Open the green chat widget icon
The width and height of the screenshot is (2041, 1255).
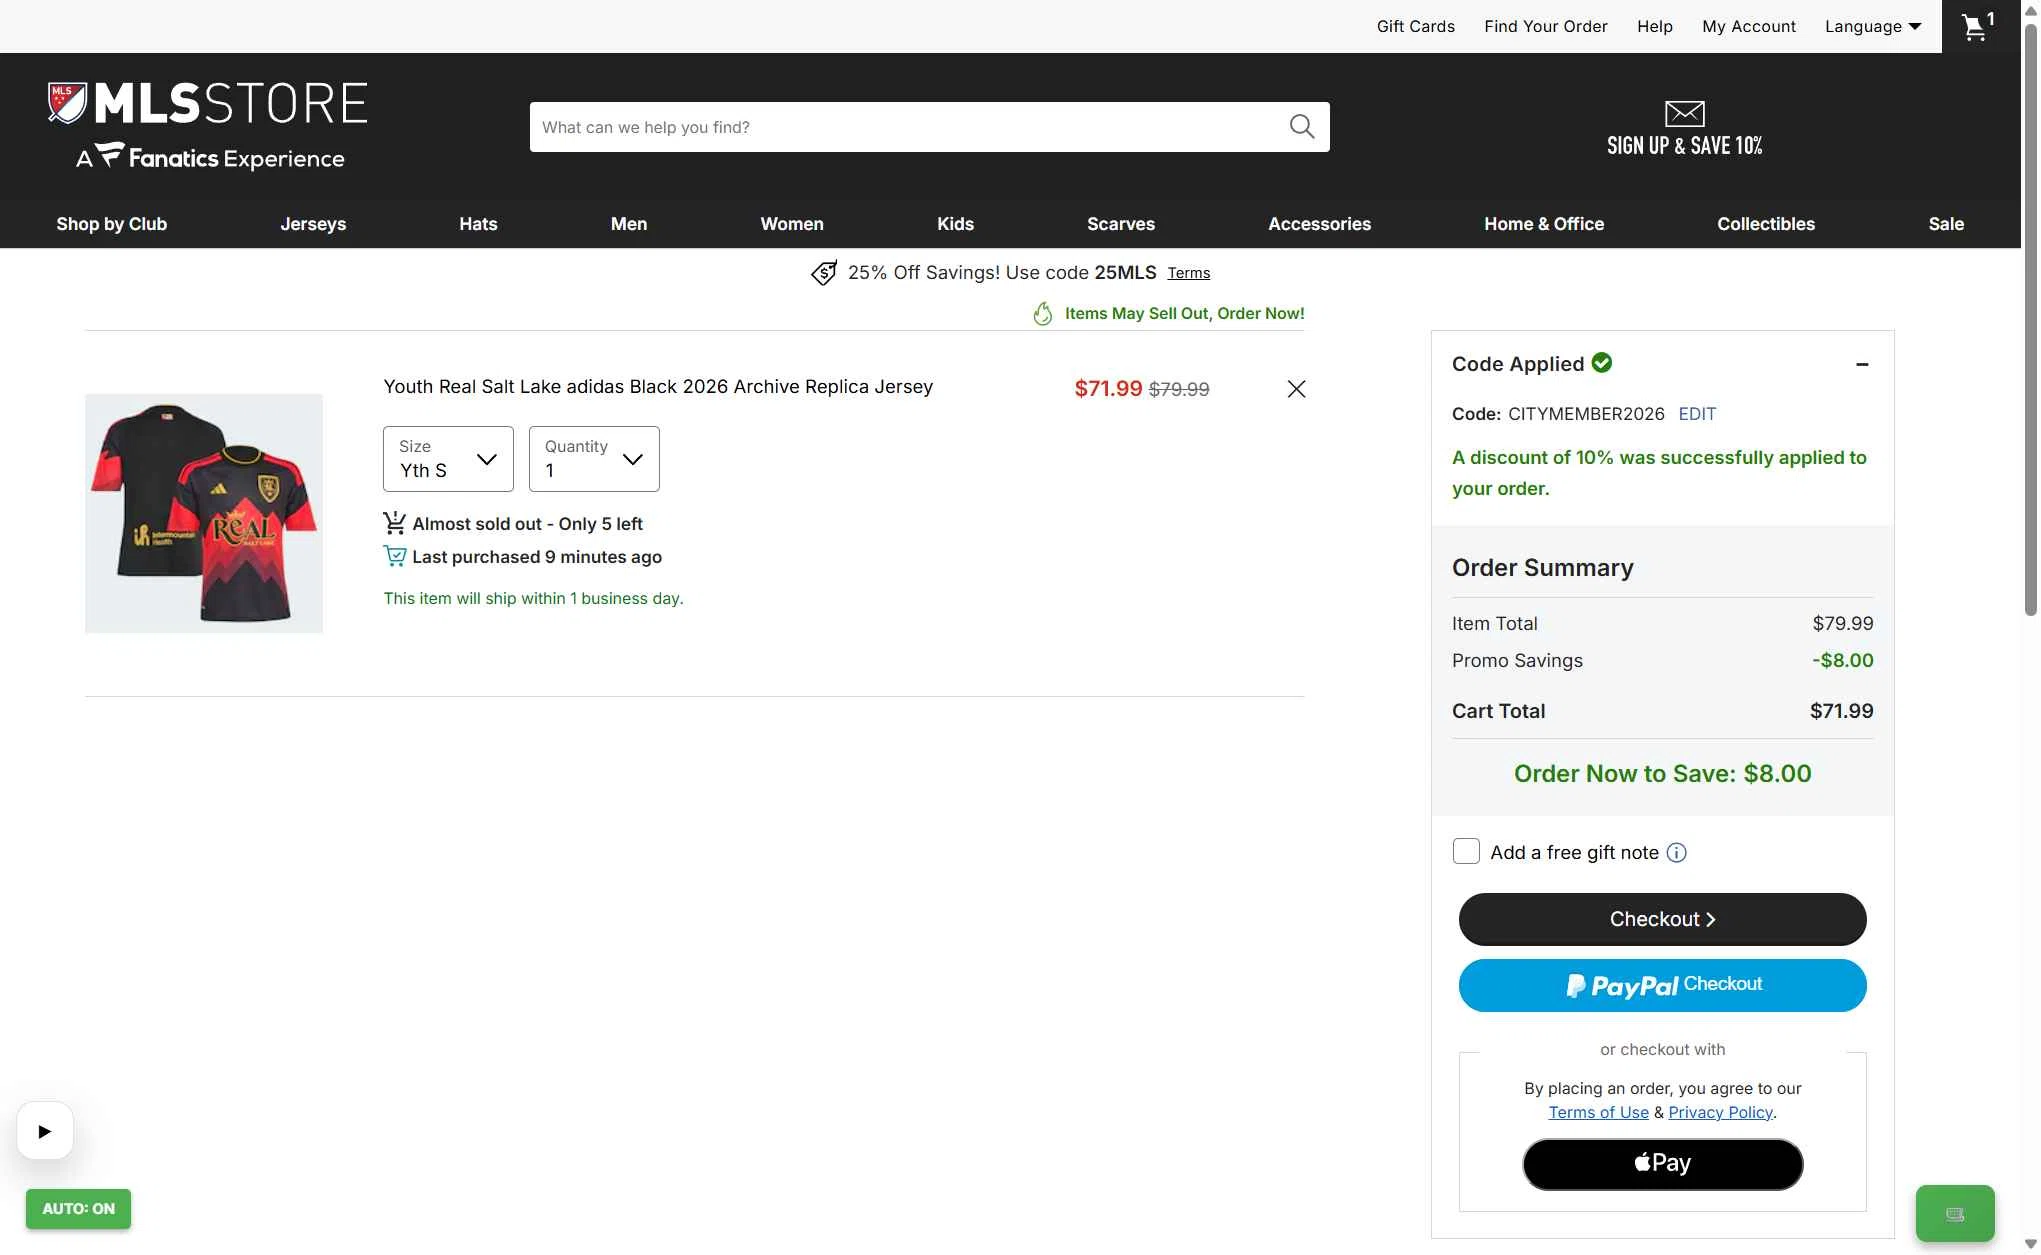point(1955,1214)
